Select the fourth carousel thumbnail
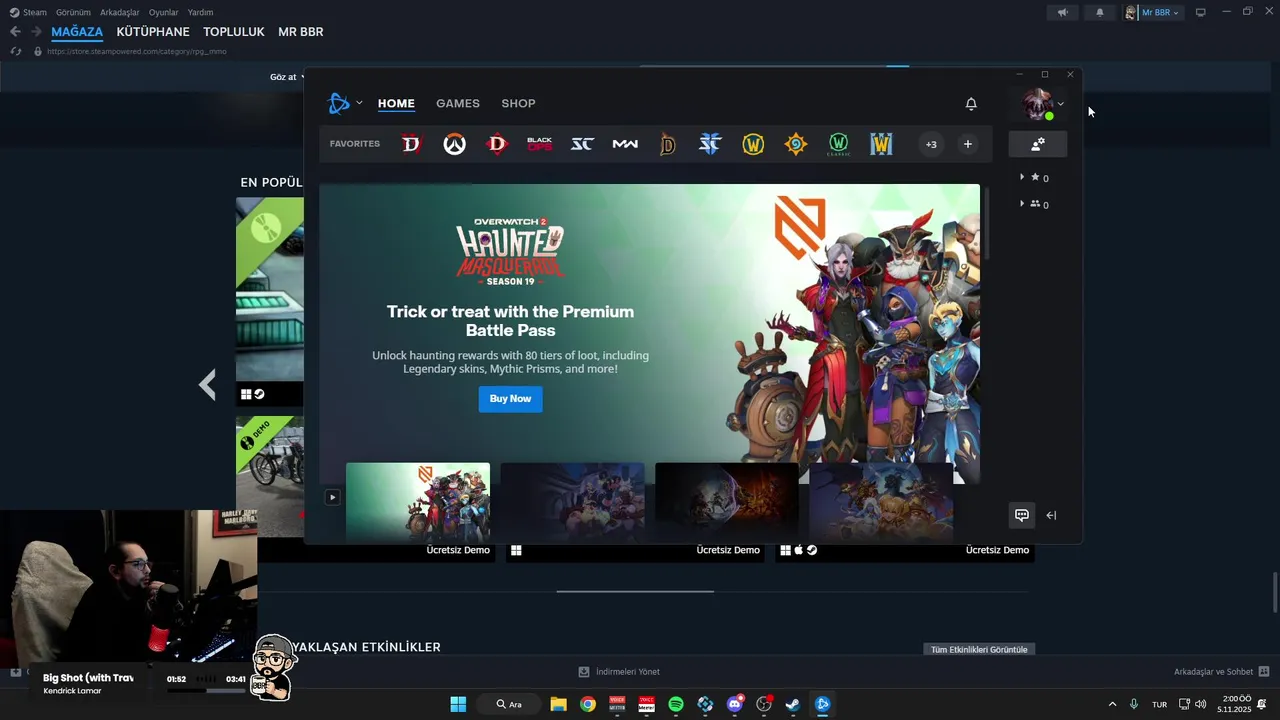 click(x=881, y=502)
